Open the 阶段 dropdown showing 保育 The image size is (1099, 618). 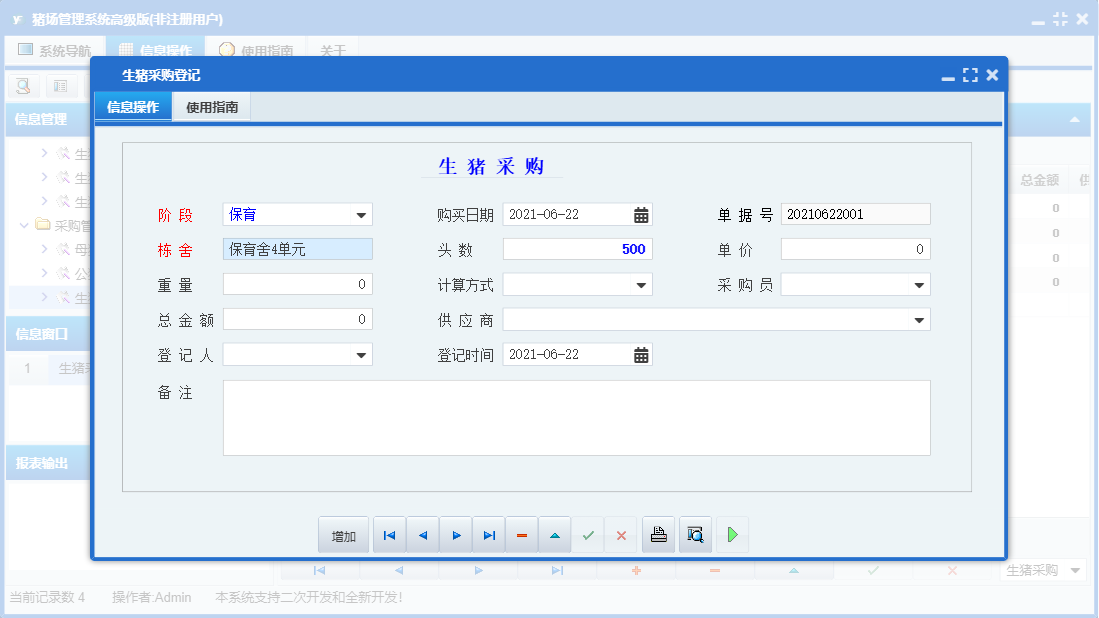pos(360,215)
